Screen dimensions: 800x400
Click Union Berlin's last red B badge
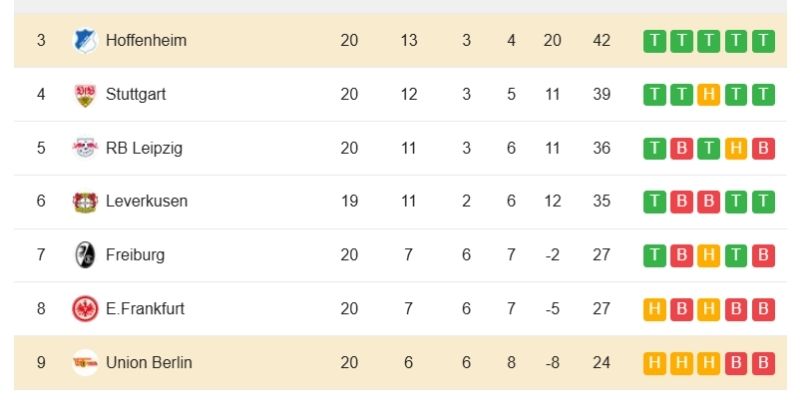pos(763,363)
